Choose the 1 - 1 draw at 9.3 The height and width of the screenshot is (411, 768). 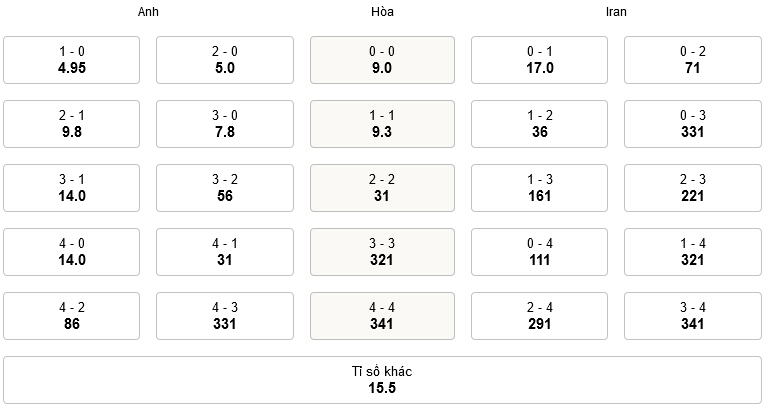point(381,124)
